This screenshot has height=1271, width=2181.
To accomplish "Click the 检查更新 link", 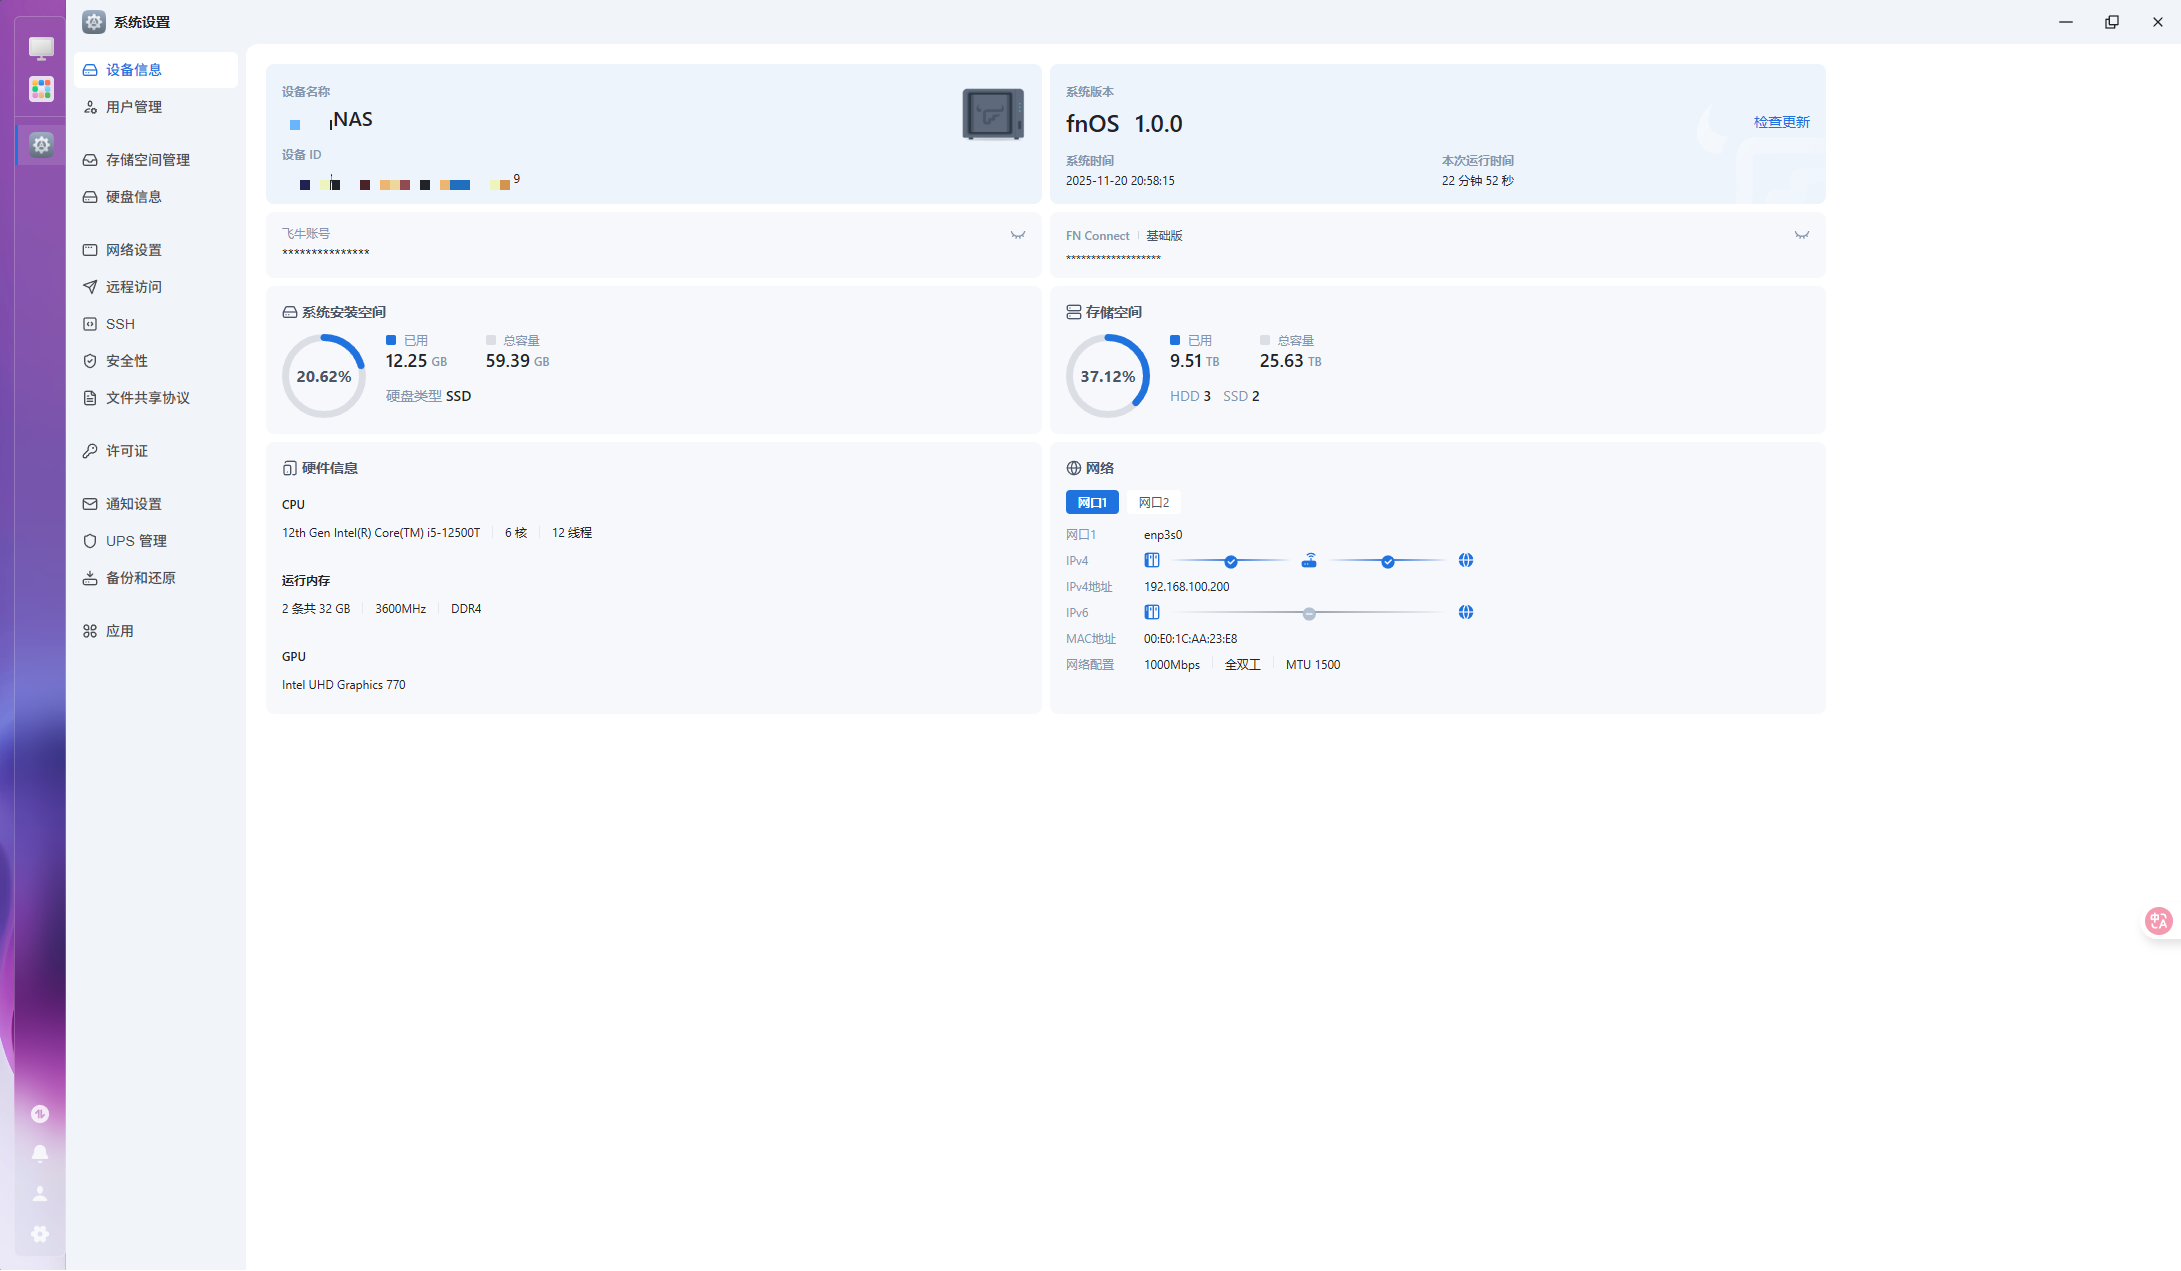I will click(1781, 122).
